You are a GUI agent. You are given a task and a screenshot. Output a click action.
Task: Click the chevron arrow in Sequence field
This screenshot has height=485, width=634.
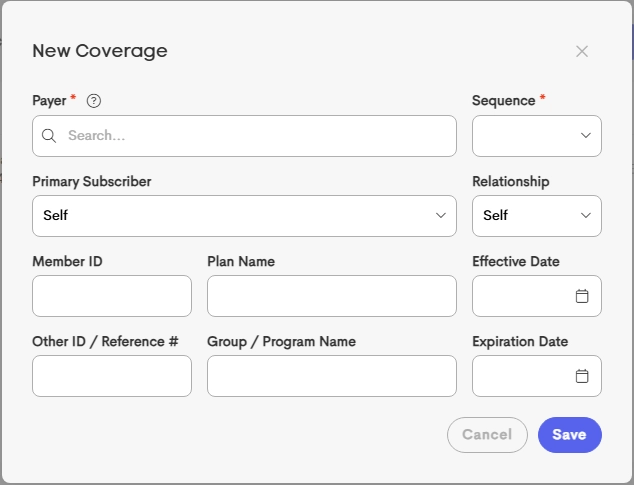(586, 136)
